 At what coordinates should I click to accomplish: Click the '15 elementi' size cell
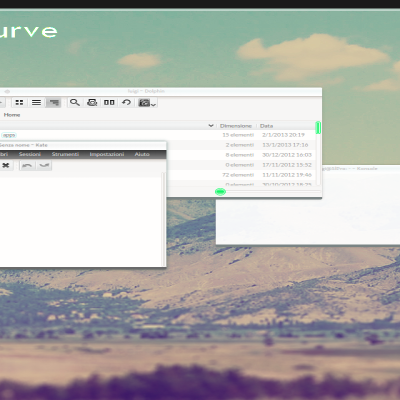pos(238,135)
